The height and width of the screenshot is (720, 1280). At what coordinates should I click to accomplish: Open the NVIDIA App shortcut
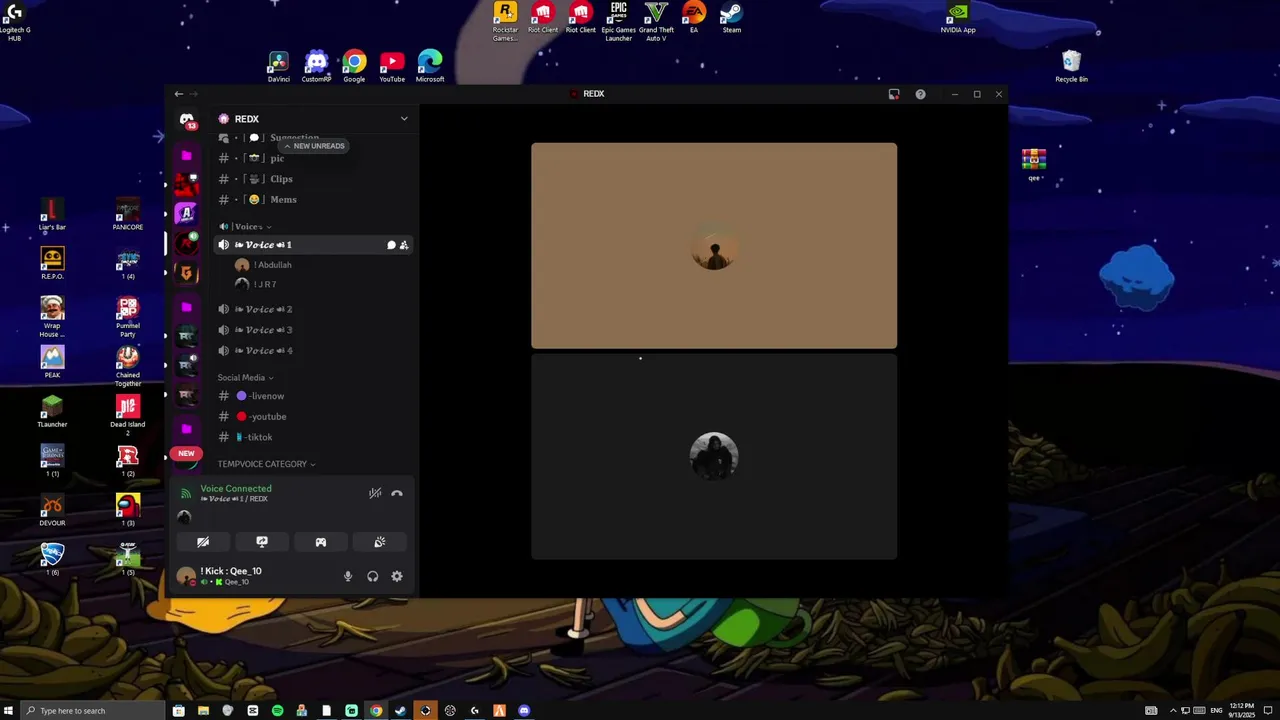coord(958,18)
